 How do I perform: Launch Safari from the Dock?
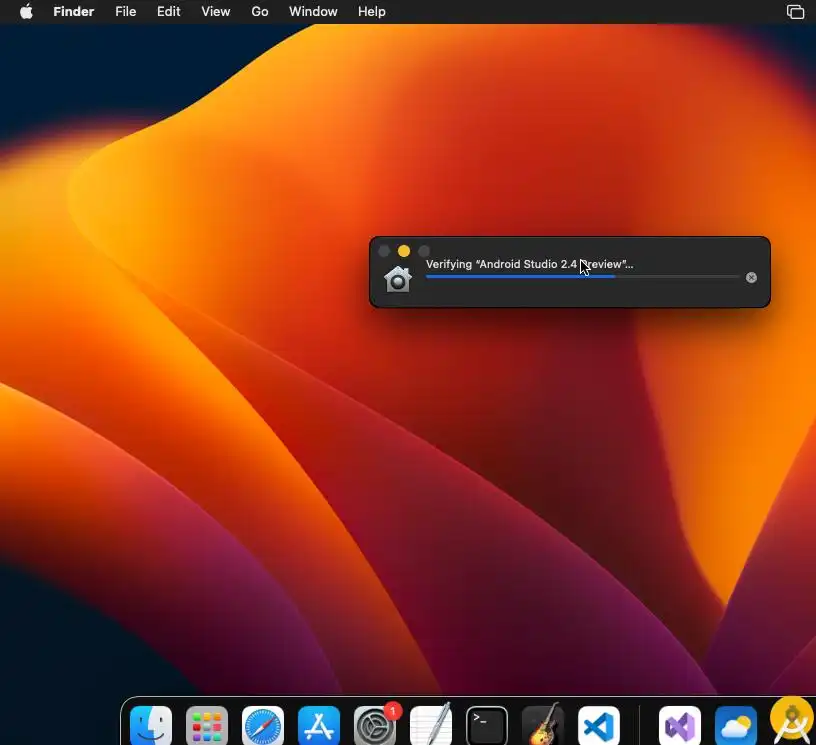(263, 726)
